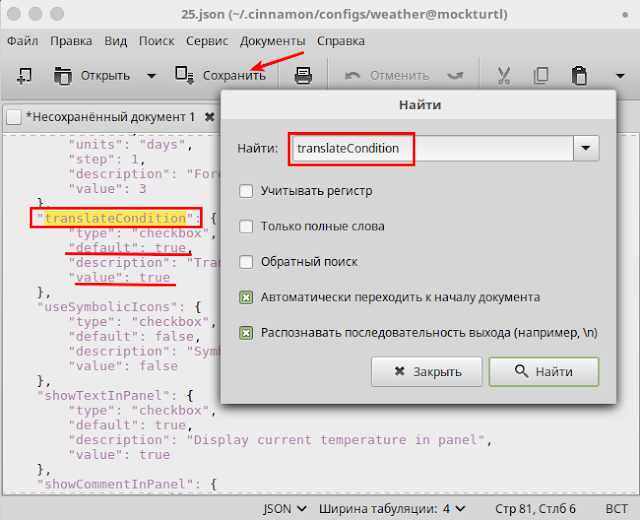Click the Display current temperature in panel text
The image size is (640, 520).
coord(336,440)
